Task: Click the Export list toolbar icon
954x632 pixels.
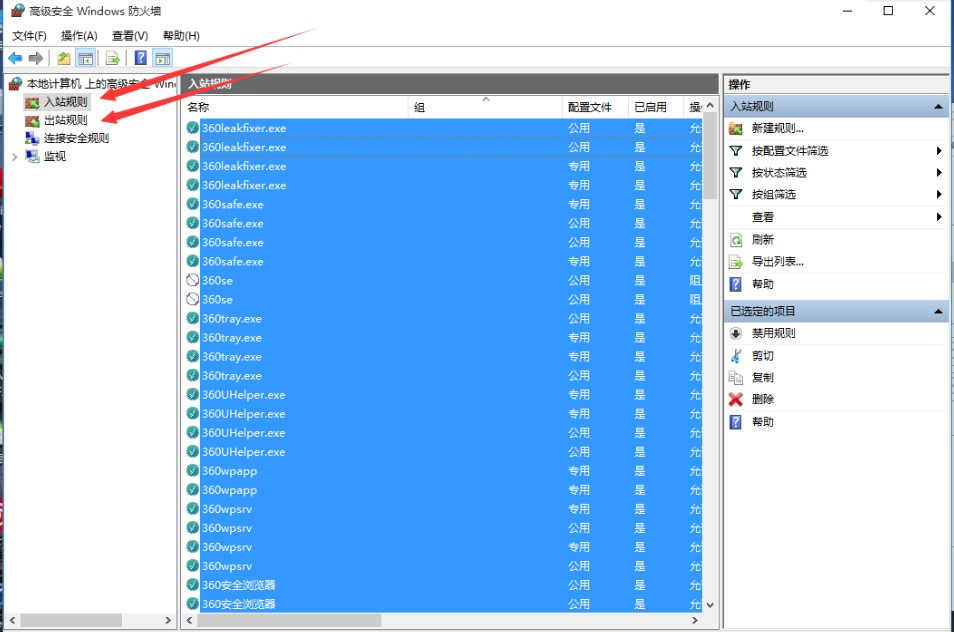Action: pos(112,58)
